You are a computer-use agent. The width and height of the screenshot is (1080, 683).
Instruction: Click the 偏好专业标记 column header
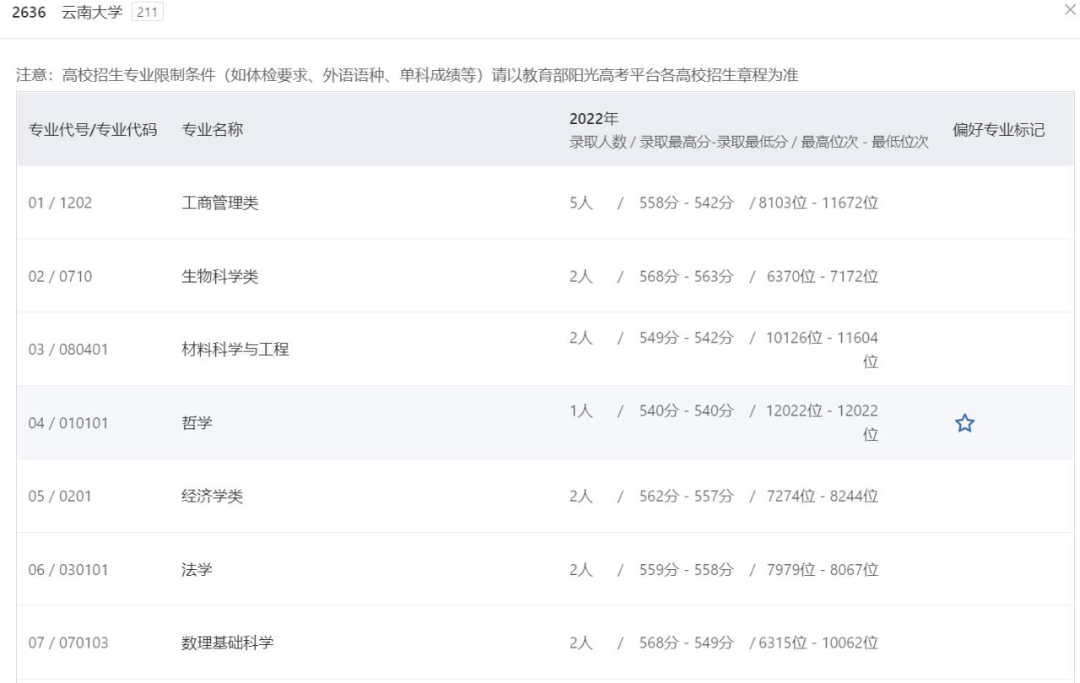[999, 129]
